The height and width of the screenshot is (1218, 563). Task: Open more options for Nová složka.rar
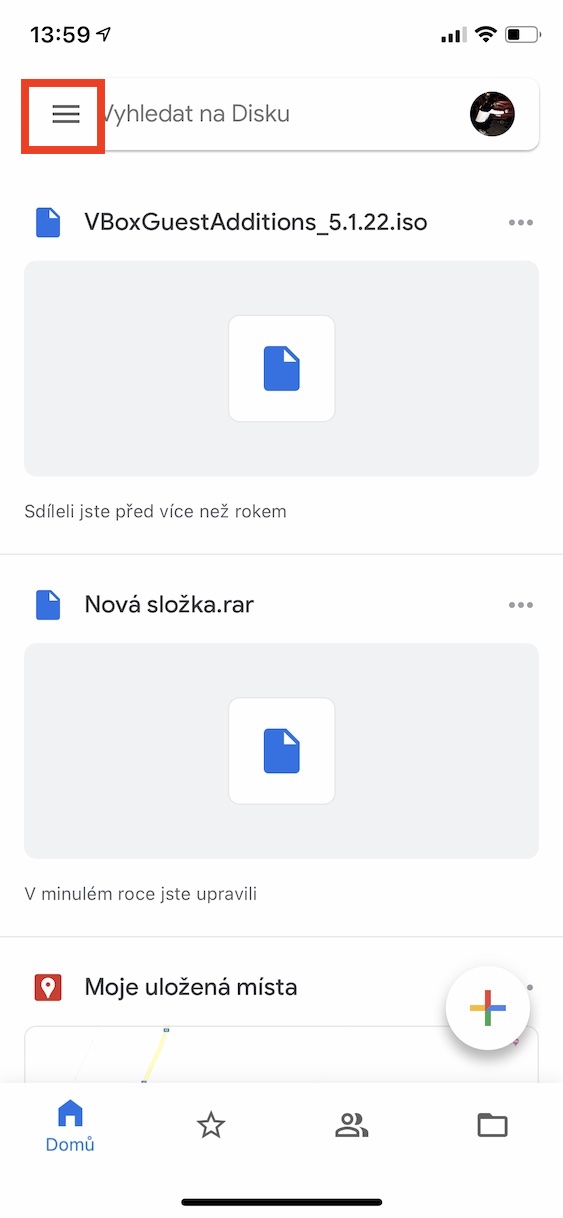[521, 605]
